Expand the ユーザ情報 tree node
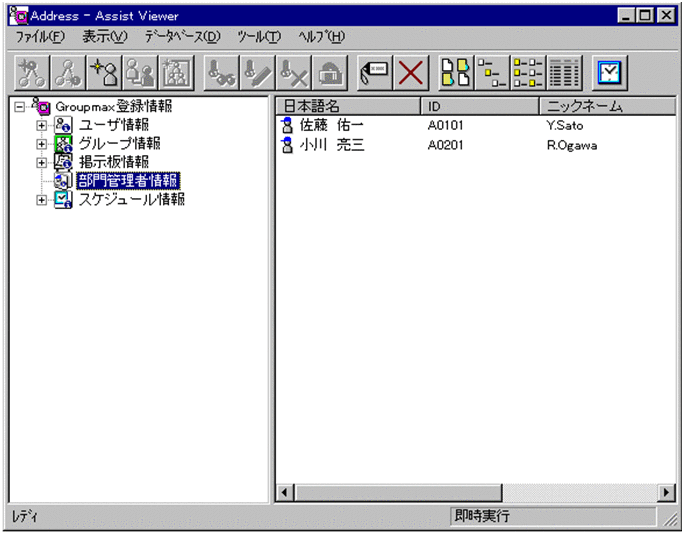 (x=41, y=126)
